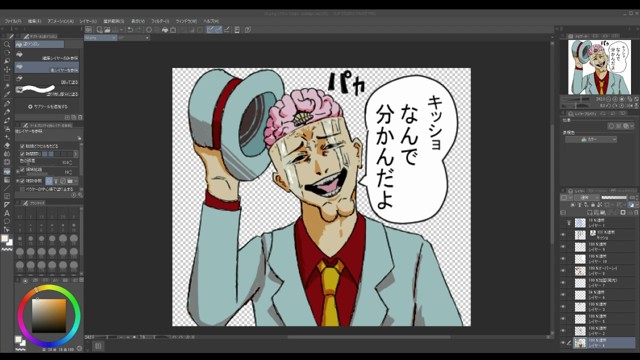
Task: Toggle 複数参照 checkbox
Action: (x=22, y=180)
